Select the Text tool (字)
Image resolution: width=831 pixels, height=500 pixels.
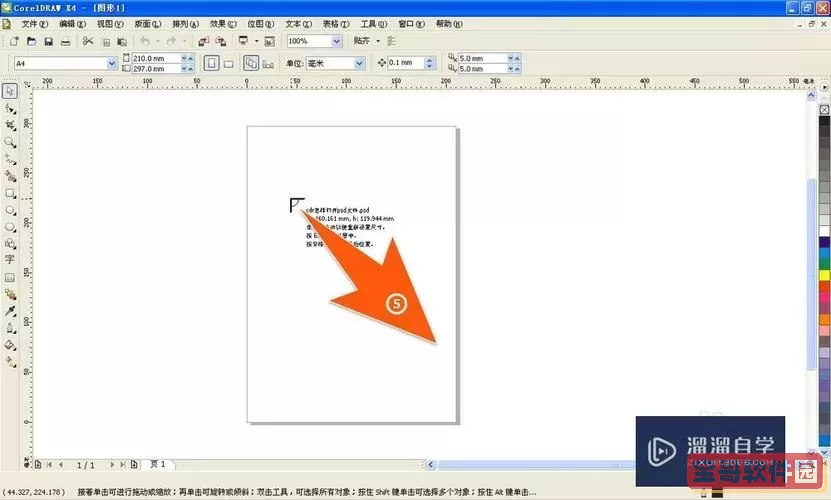[10, 259]
